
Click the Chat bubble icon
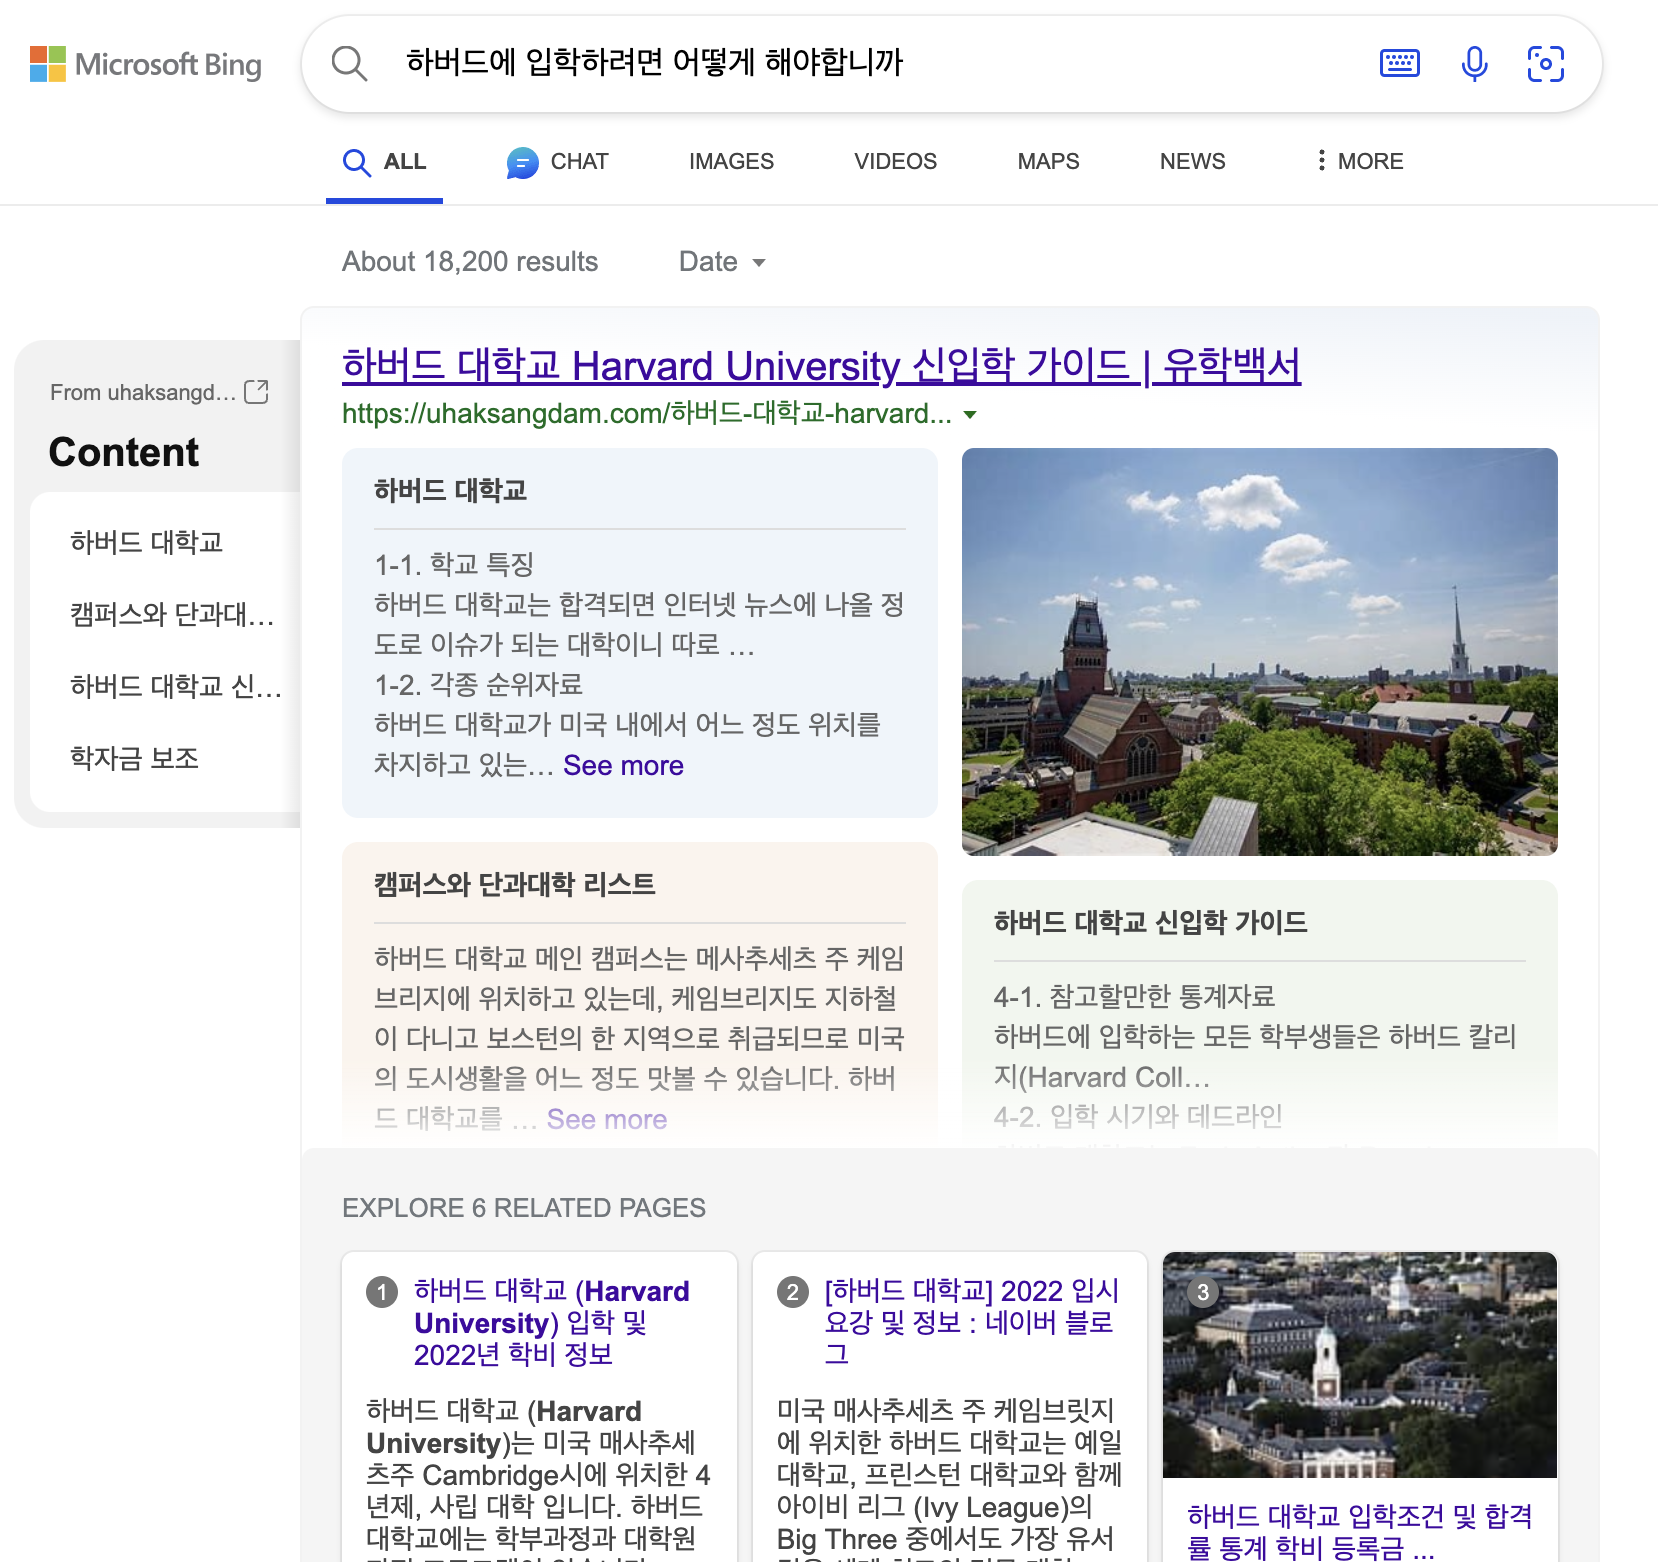[x=522, y=162]
